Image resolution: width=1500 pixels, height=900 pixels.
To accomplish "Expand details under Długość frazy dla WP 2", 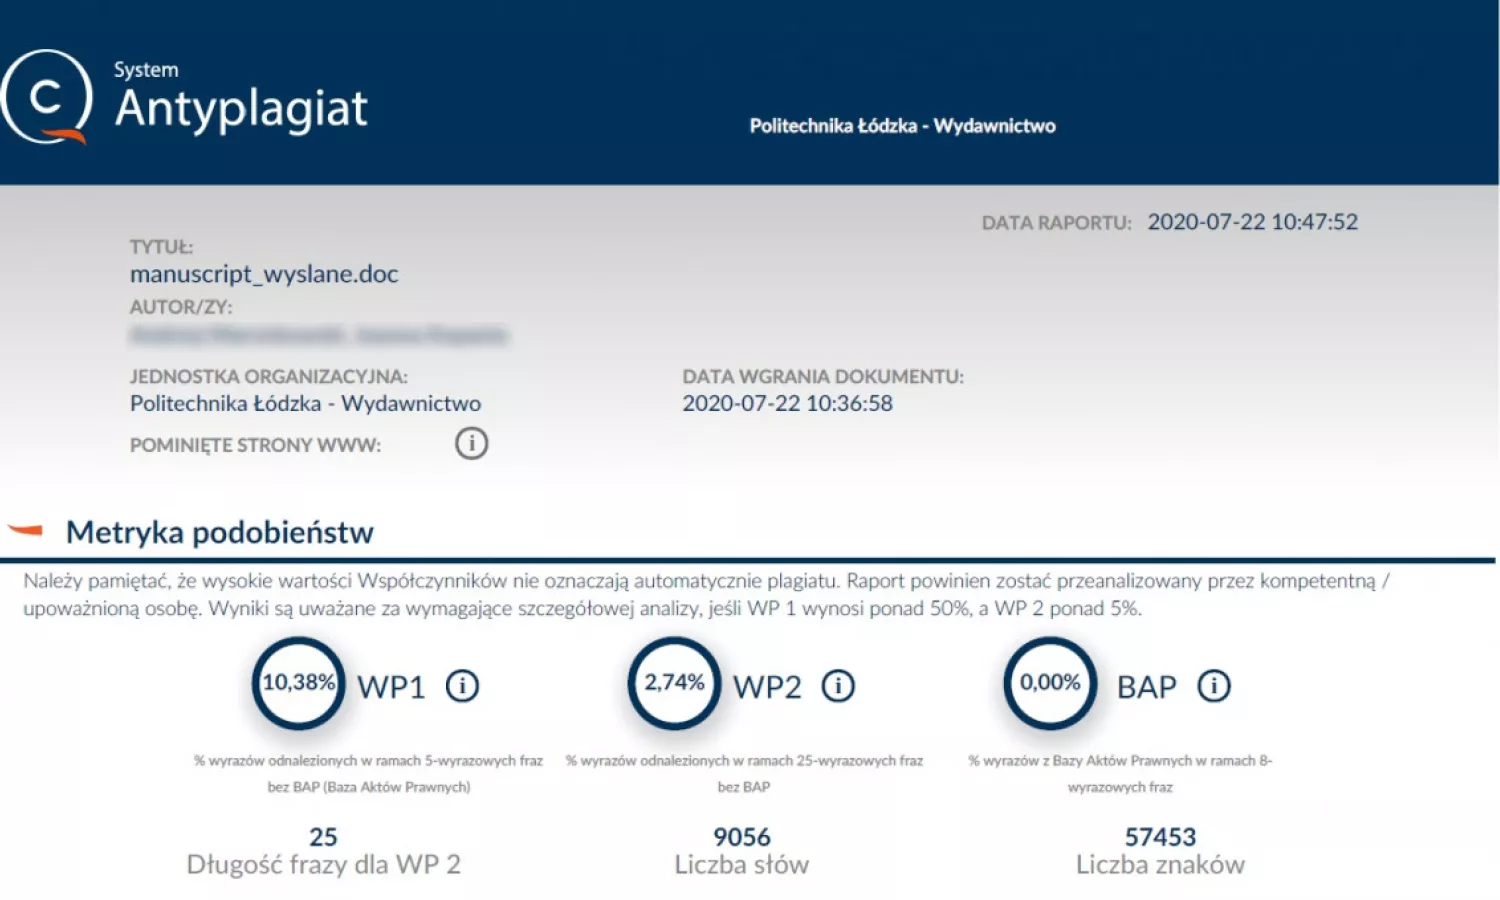I will tap(323, 864).
